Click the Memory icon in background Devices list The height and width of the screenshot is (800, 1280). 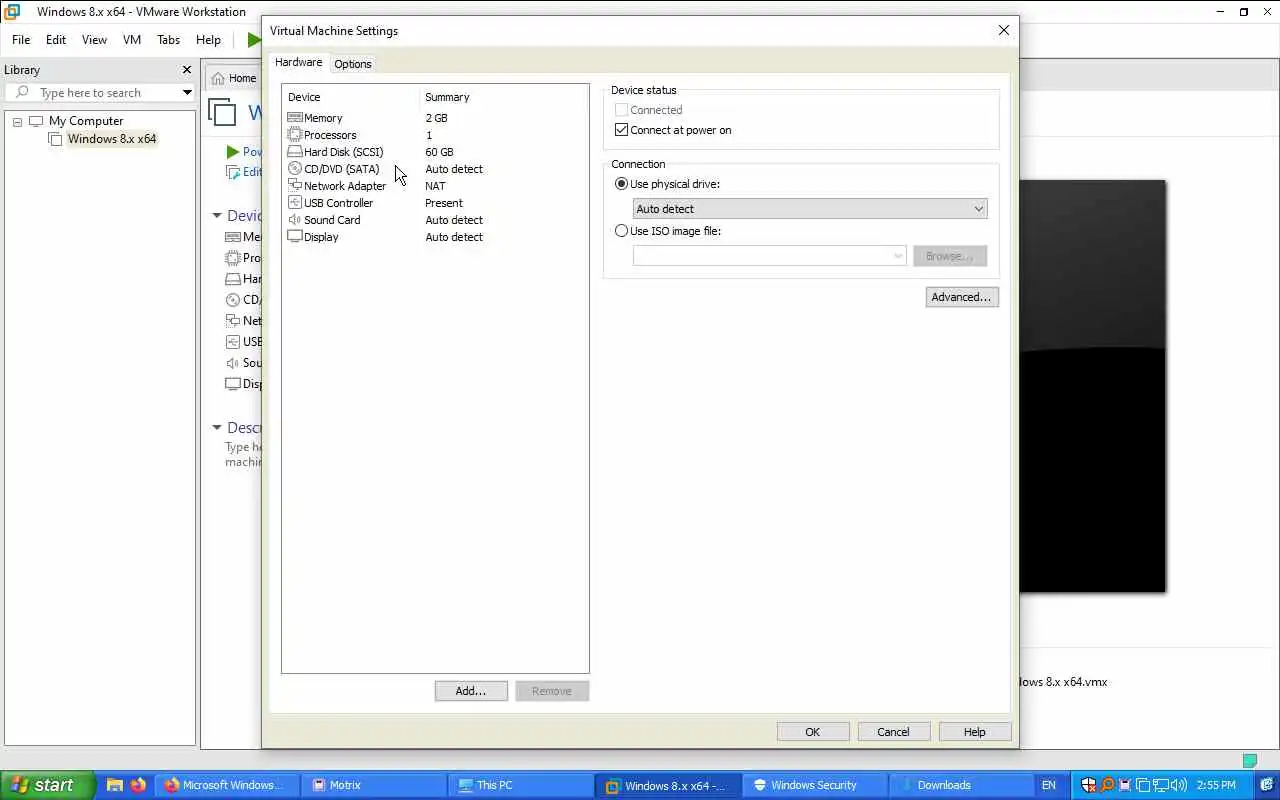click(233, 237)
